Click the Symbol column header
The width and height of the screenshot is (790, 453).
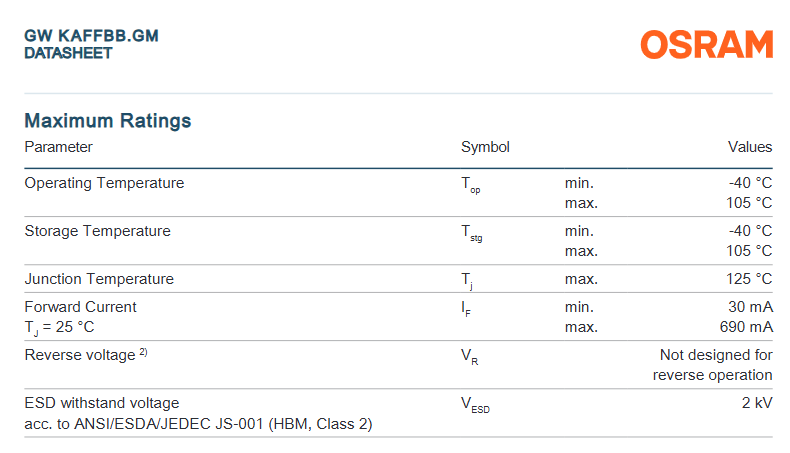click(x=485, y=147)
